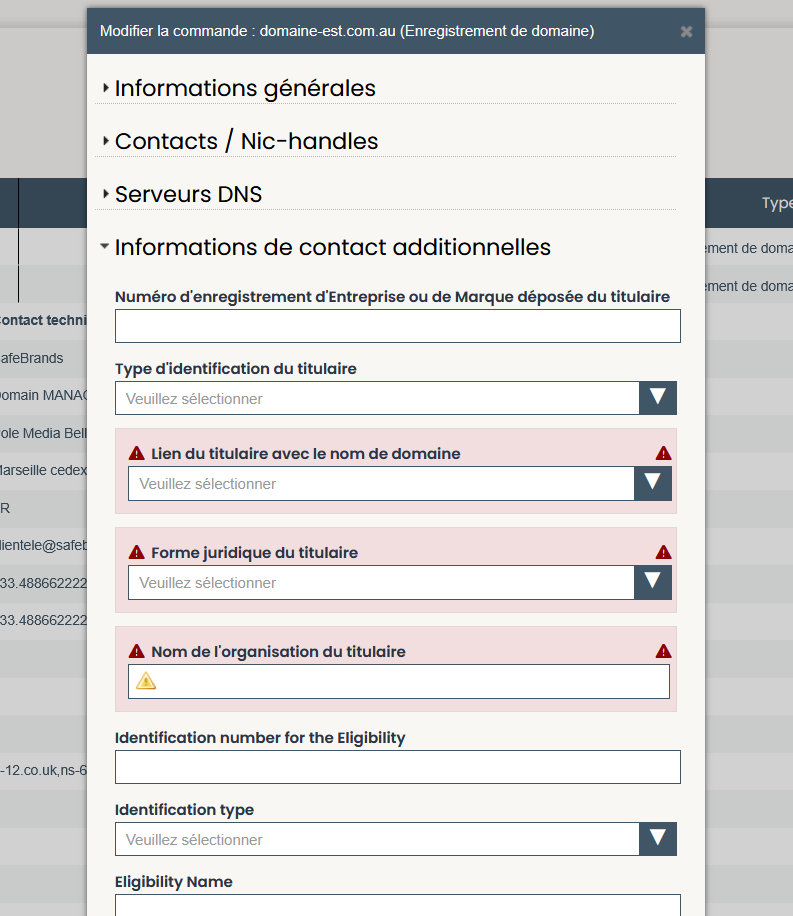Open Lien du titulaire avec le nom de domaine dropdown
793x916 pixels.
pos(400,484)
